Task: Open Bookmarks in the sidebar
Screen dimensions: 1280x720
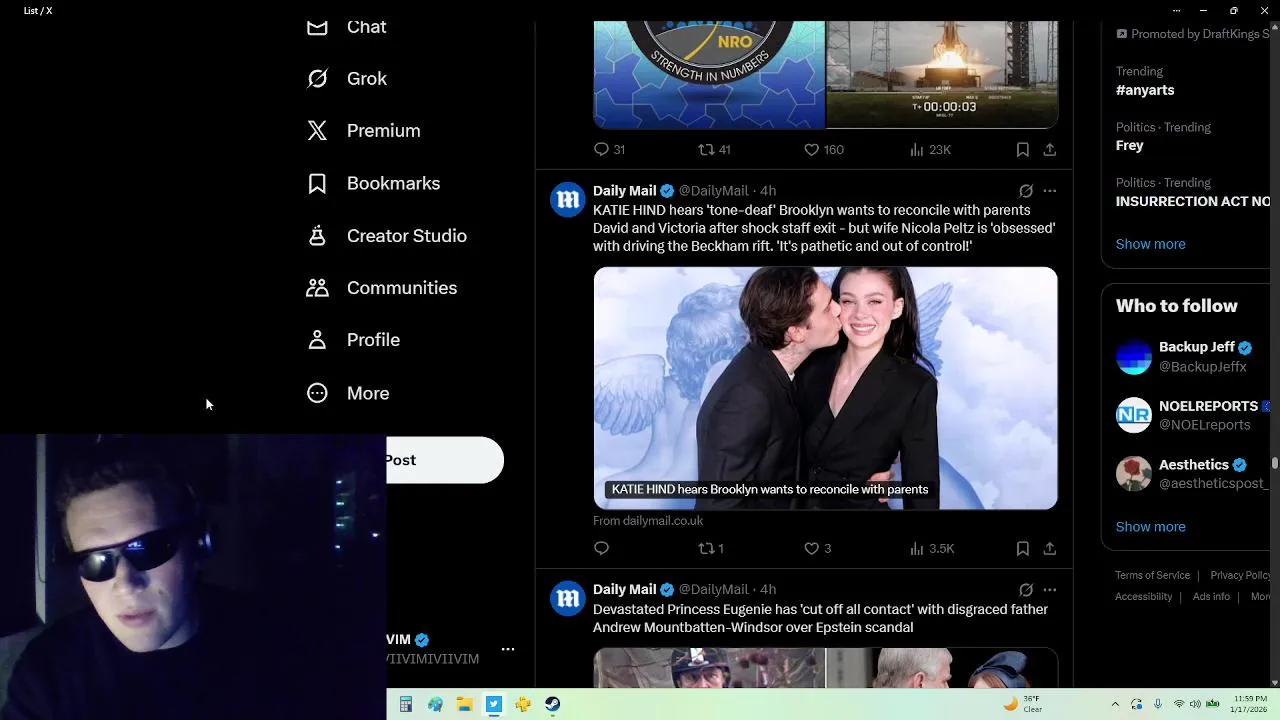Action: pyautogui.click(x=373, y=183)
